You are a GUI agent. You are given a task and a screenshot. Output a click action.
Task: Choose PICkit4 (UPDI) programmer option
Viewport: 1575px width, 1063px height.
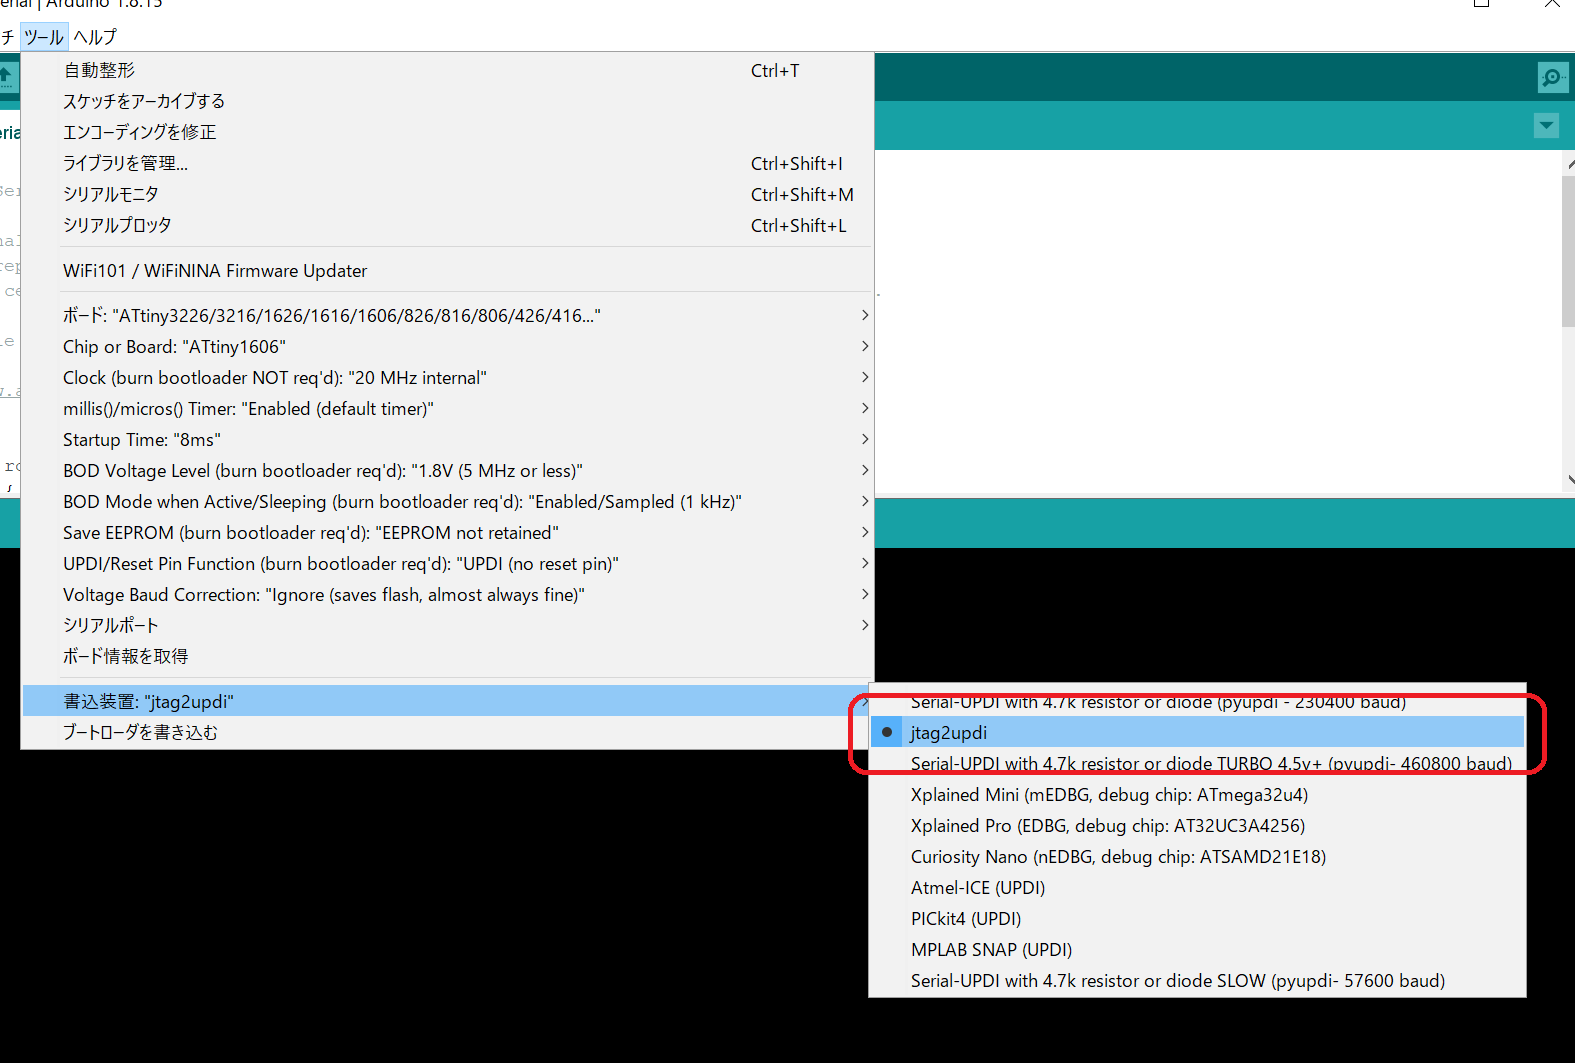[965, 919]
